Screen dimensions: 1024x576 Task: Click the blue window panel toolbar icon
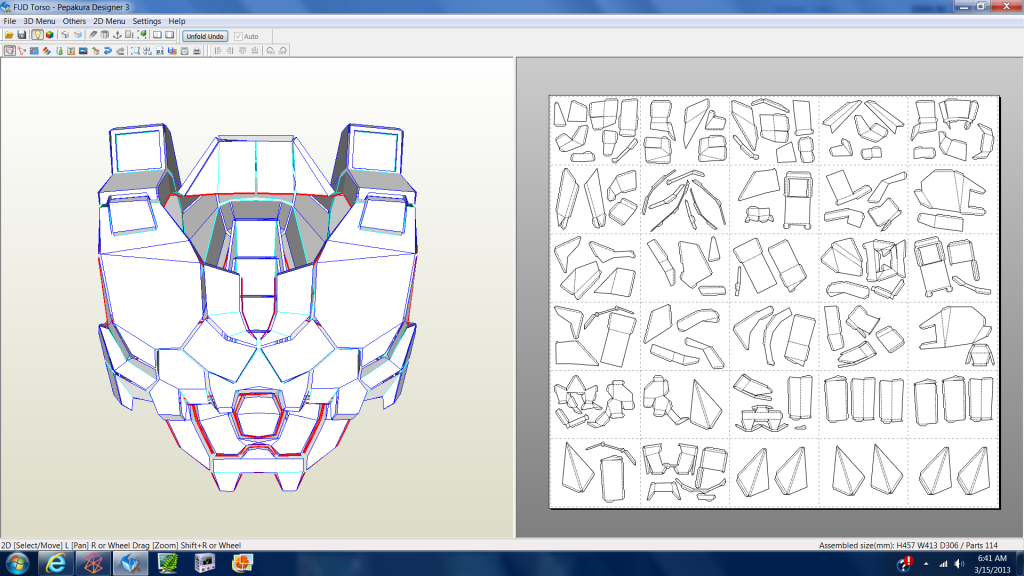click(x=34, y=51)
